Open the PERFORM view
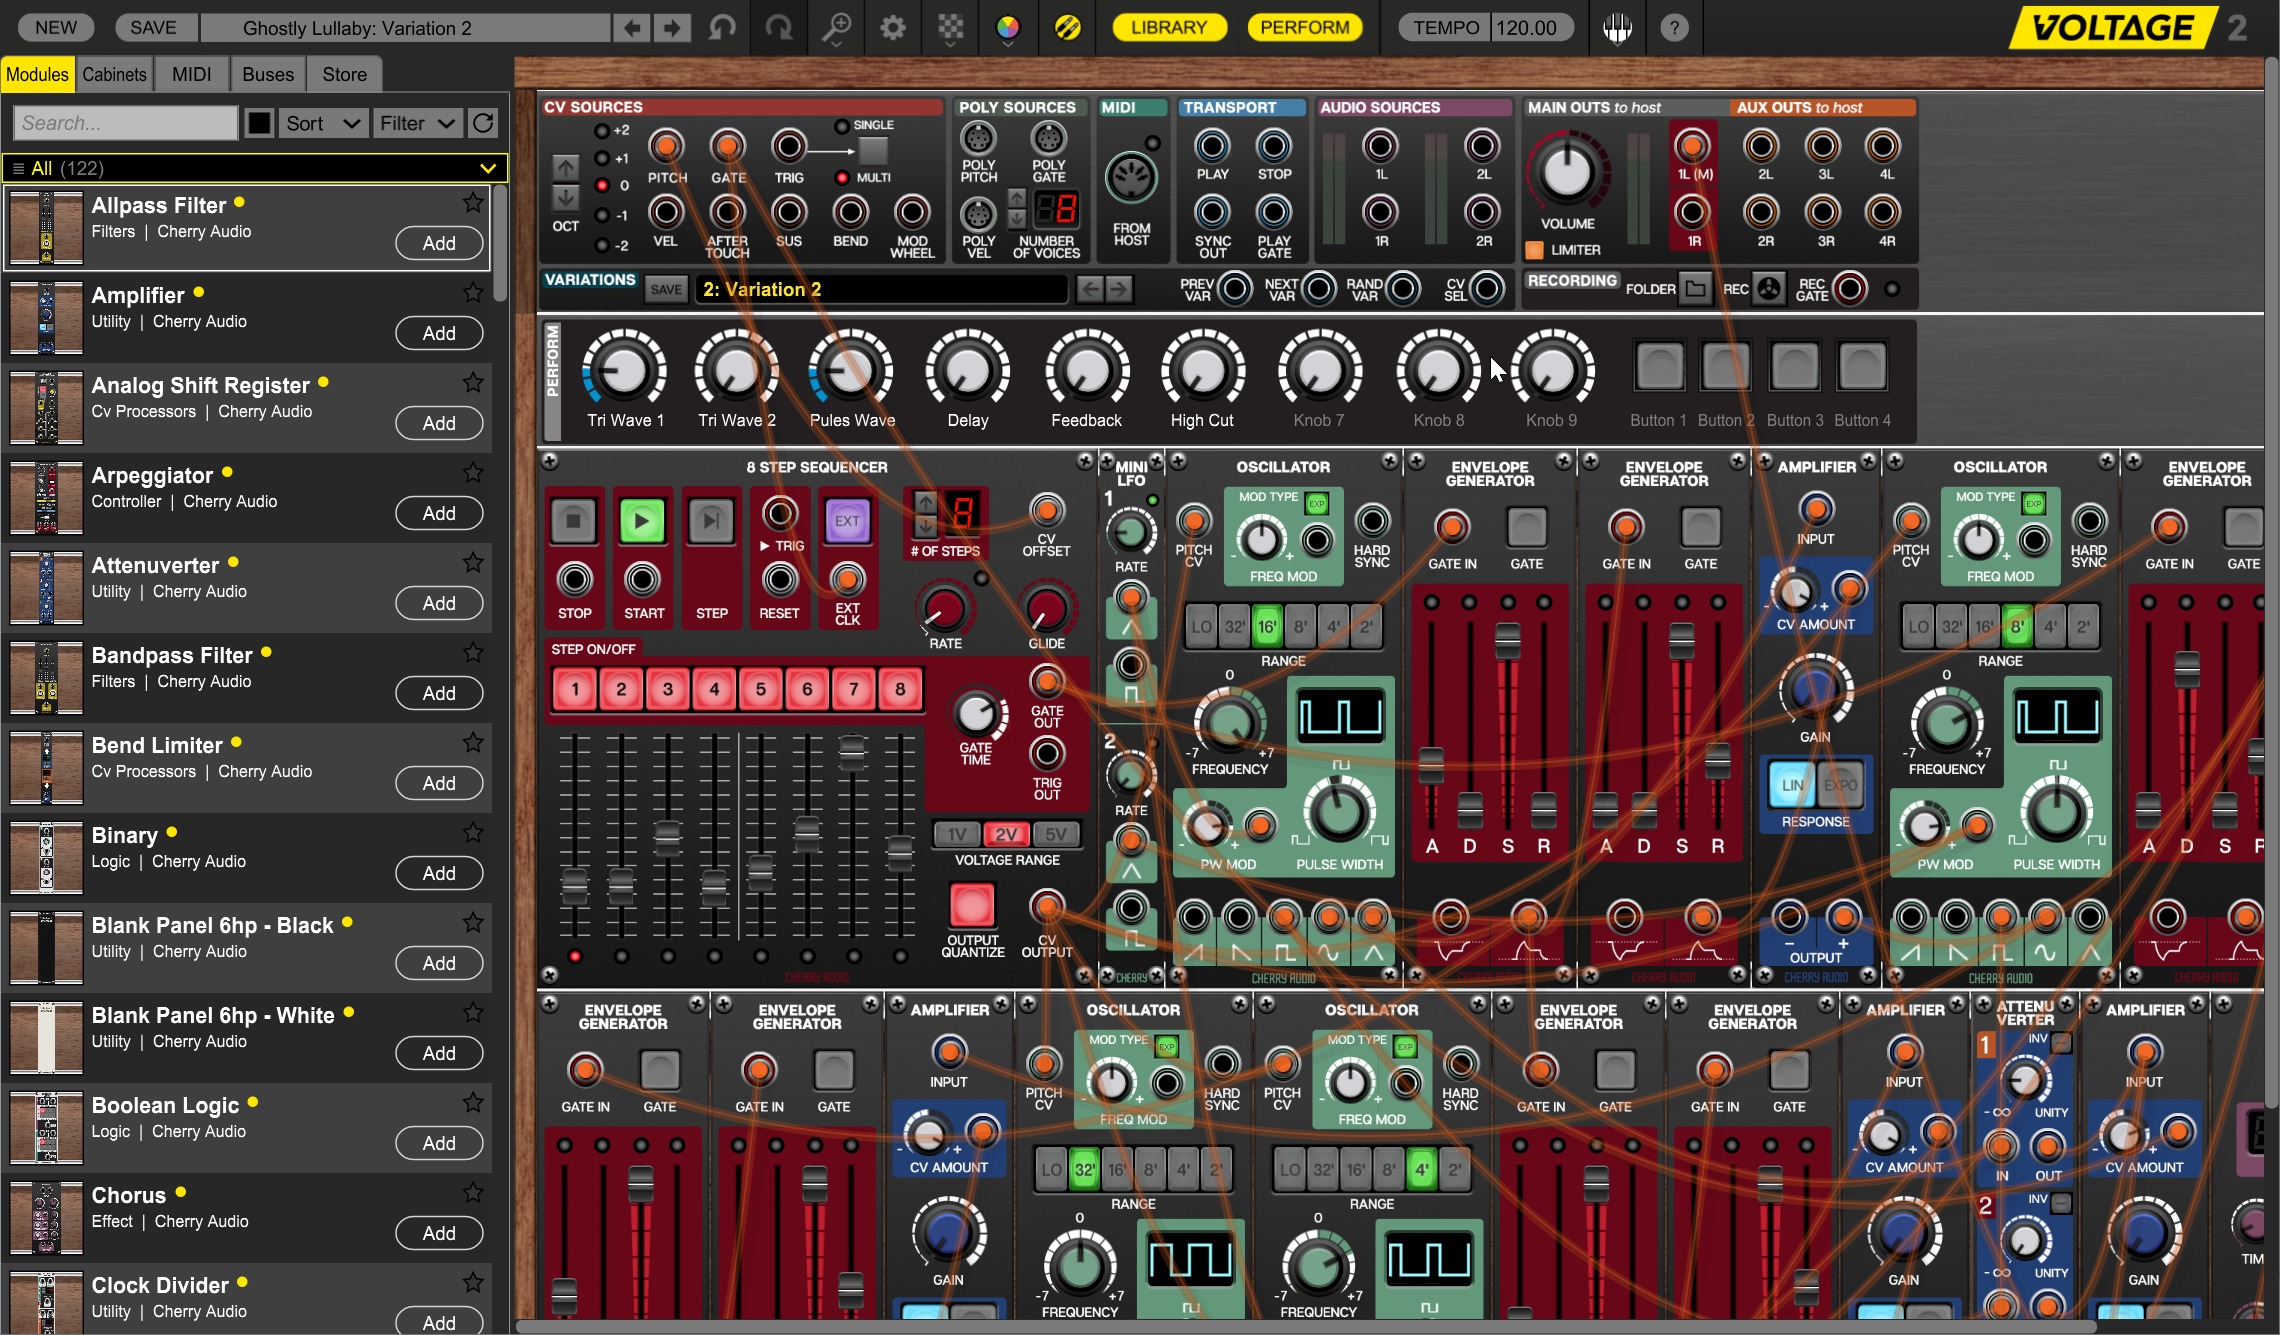This screenshot has width=2280, height=1335. pos(1305,28)
